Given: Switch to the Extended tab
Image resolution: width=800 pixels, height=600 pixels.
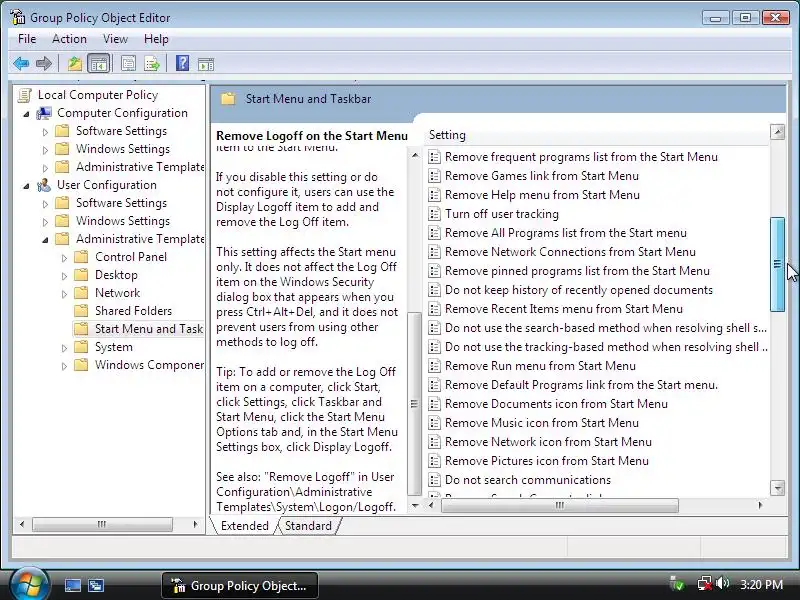Looking at the screenshot, I should click(x=244, y=526).
